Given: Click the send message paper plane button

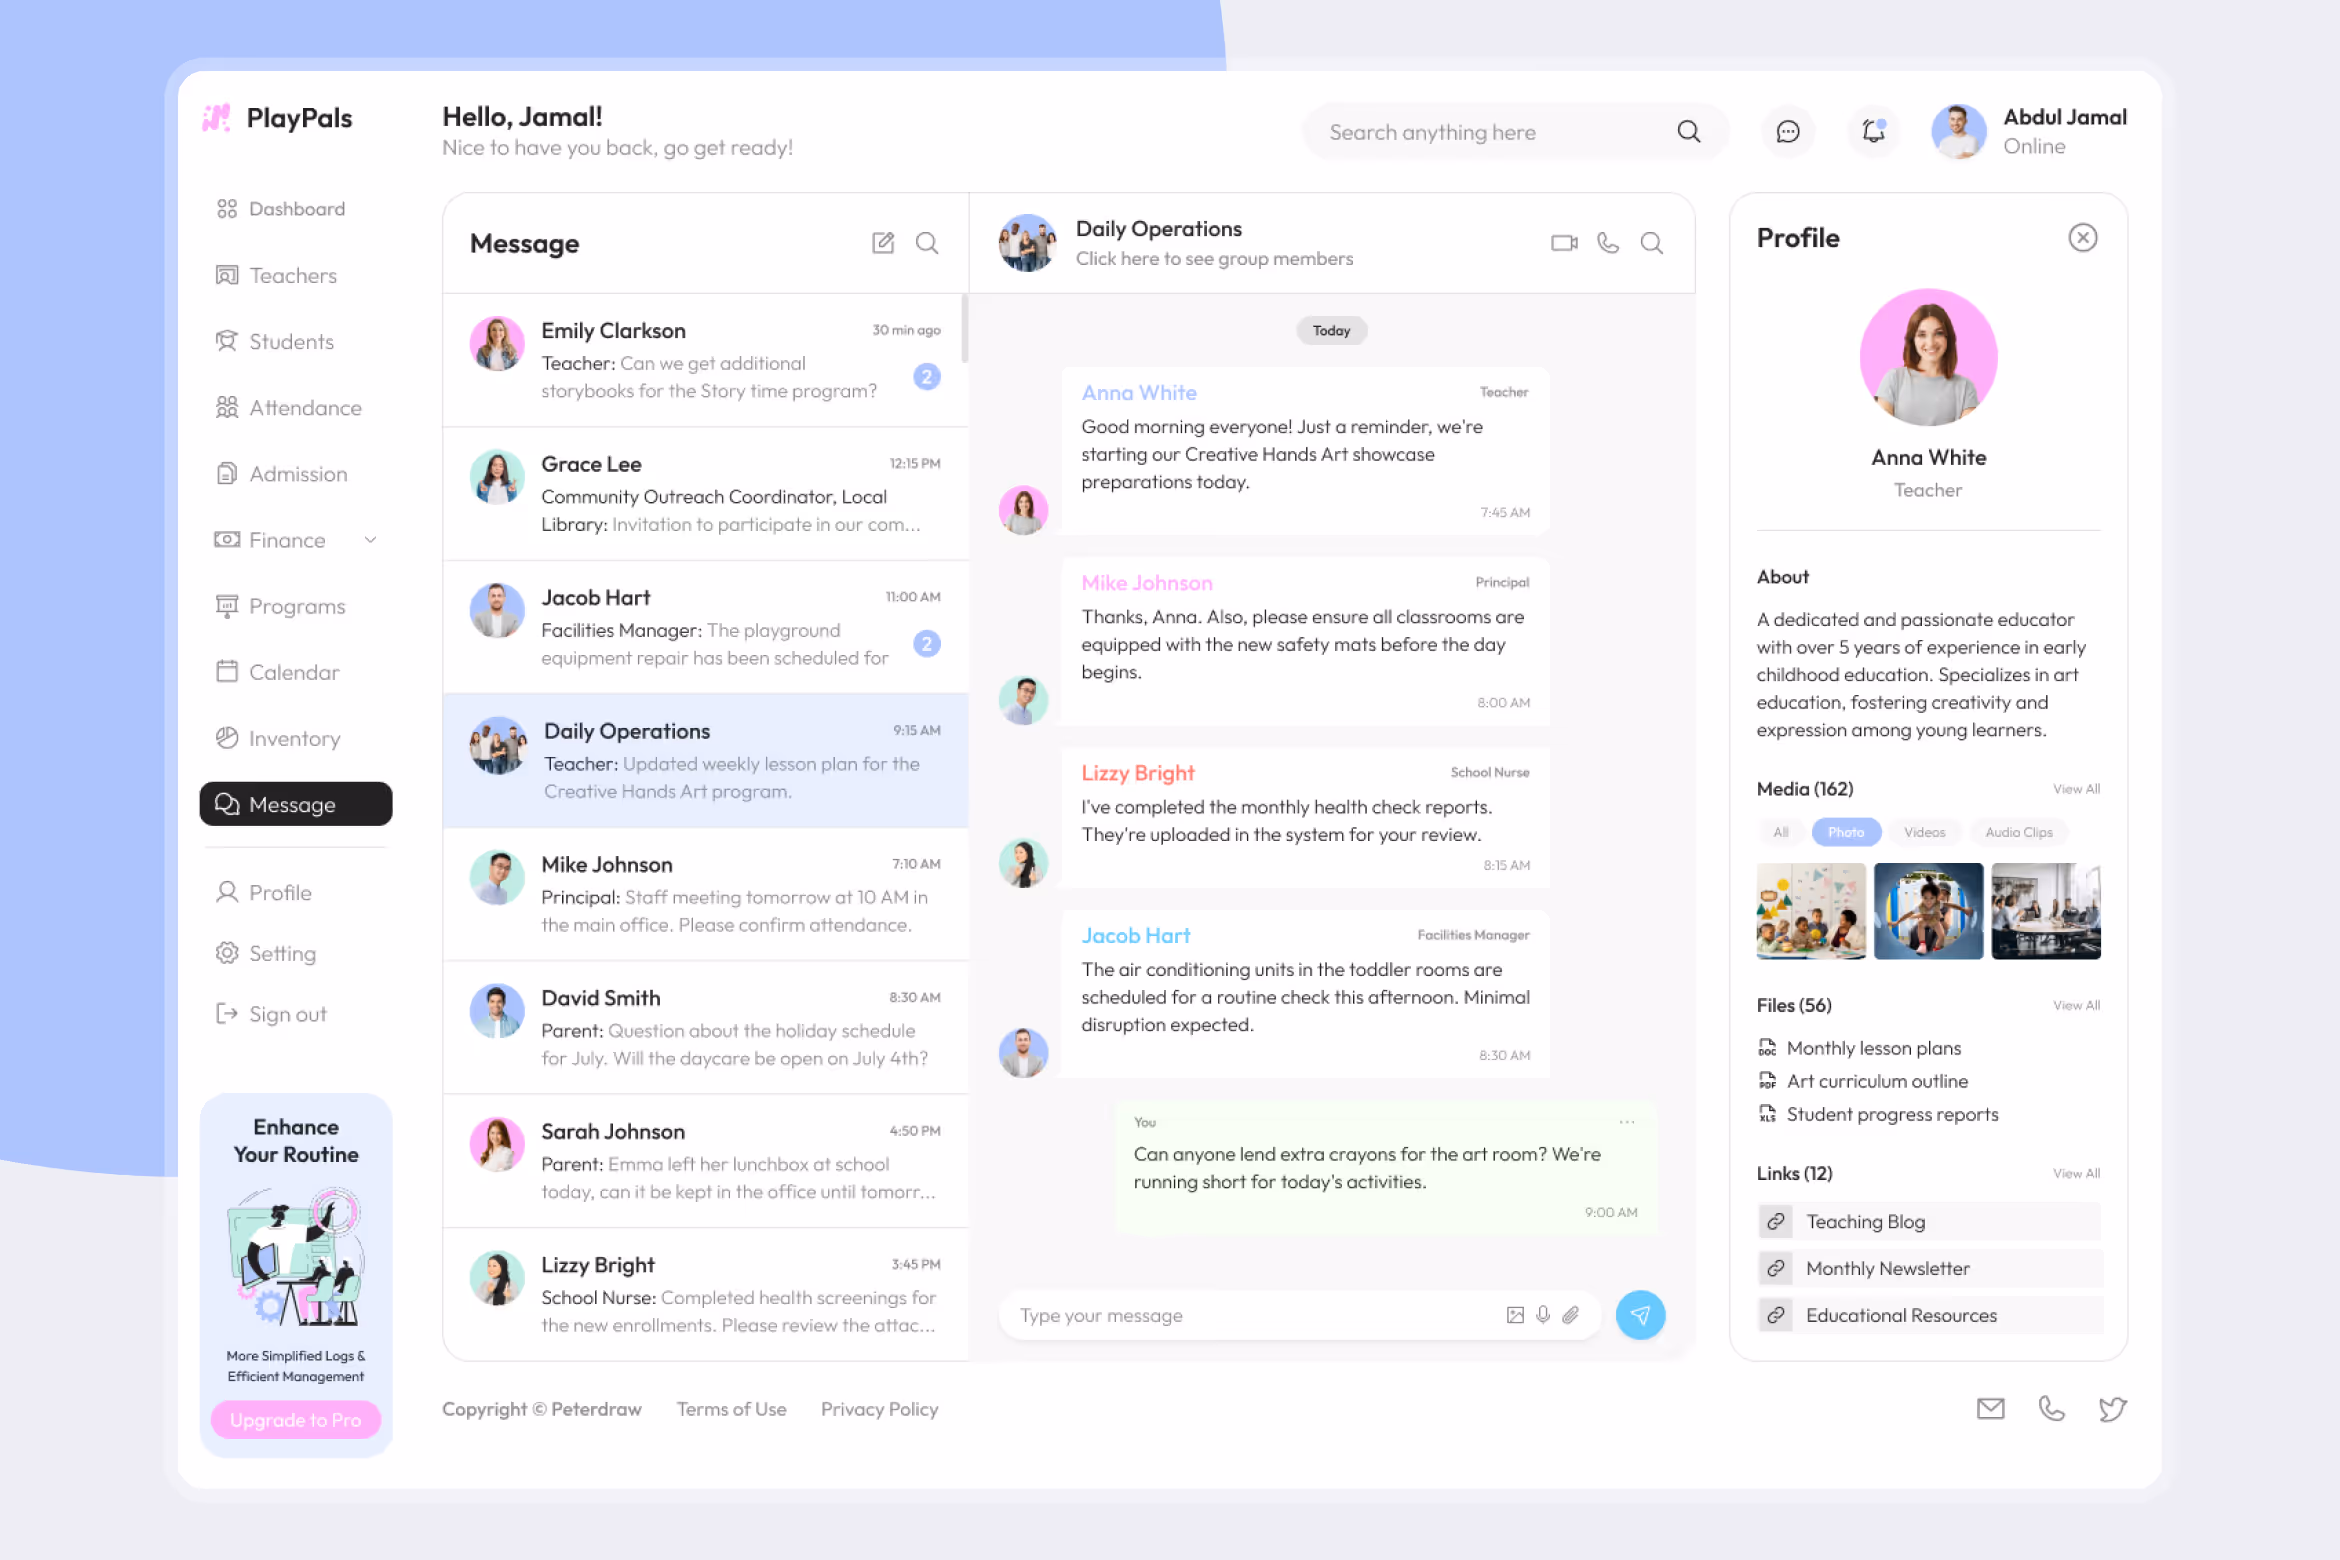Looking at the screenshot, I should click(1640, 1315).
